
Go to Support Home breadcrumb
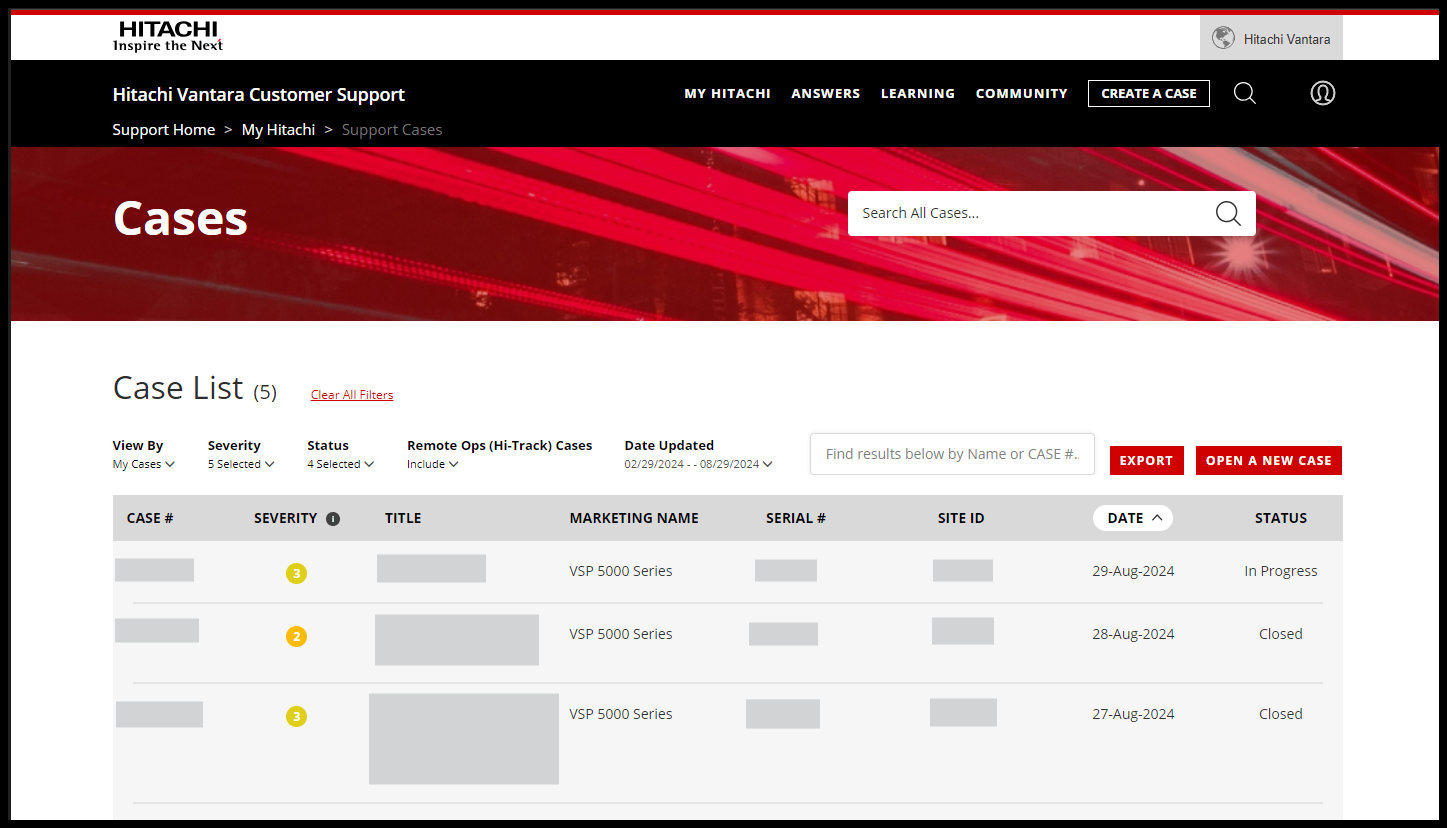[164, 130]
